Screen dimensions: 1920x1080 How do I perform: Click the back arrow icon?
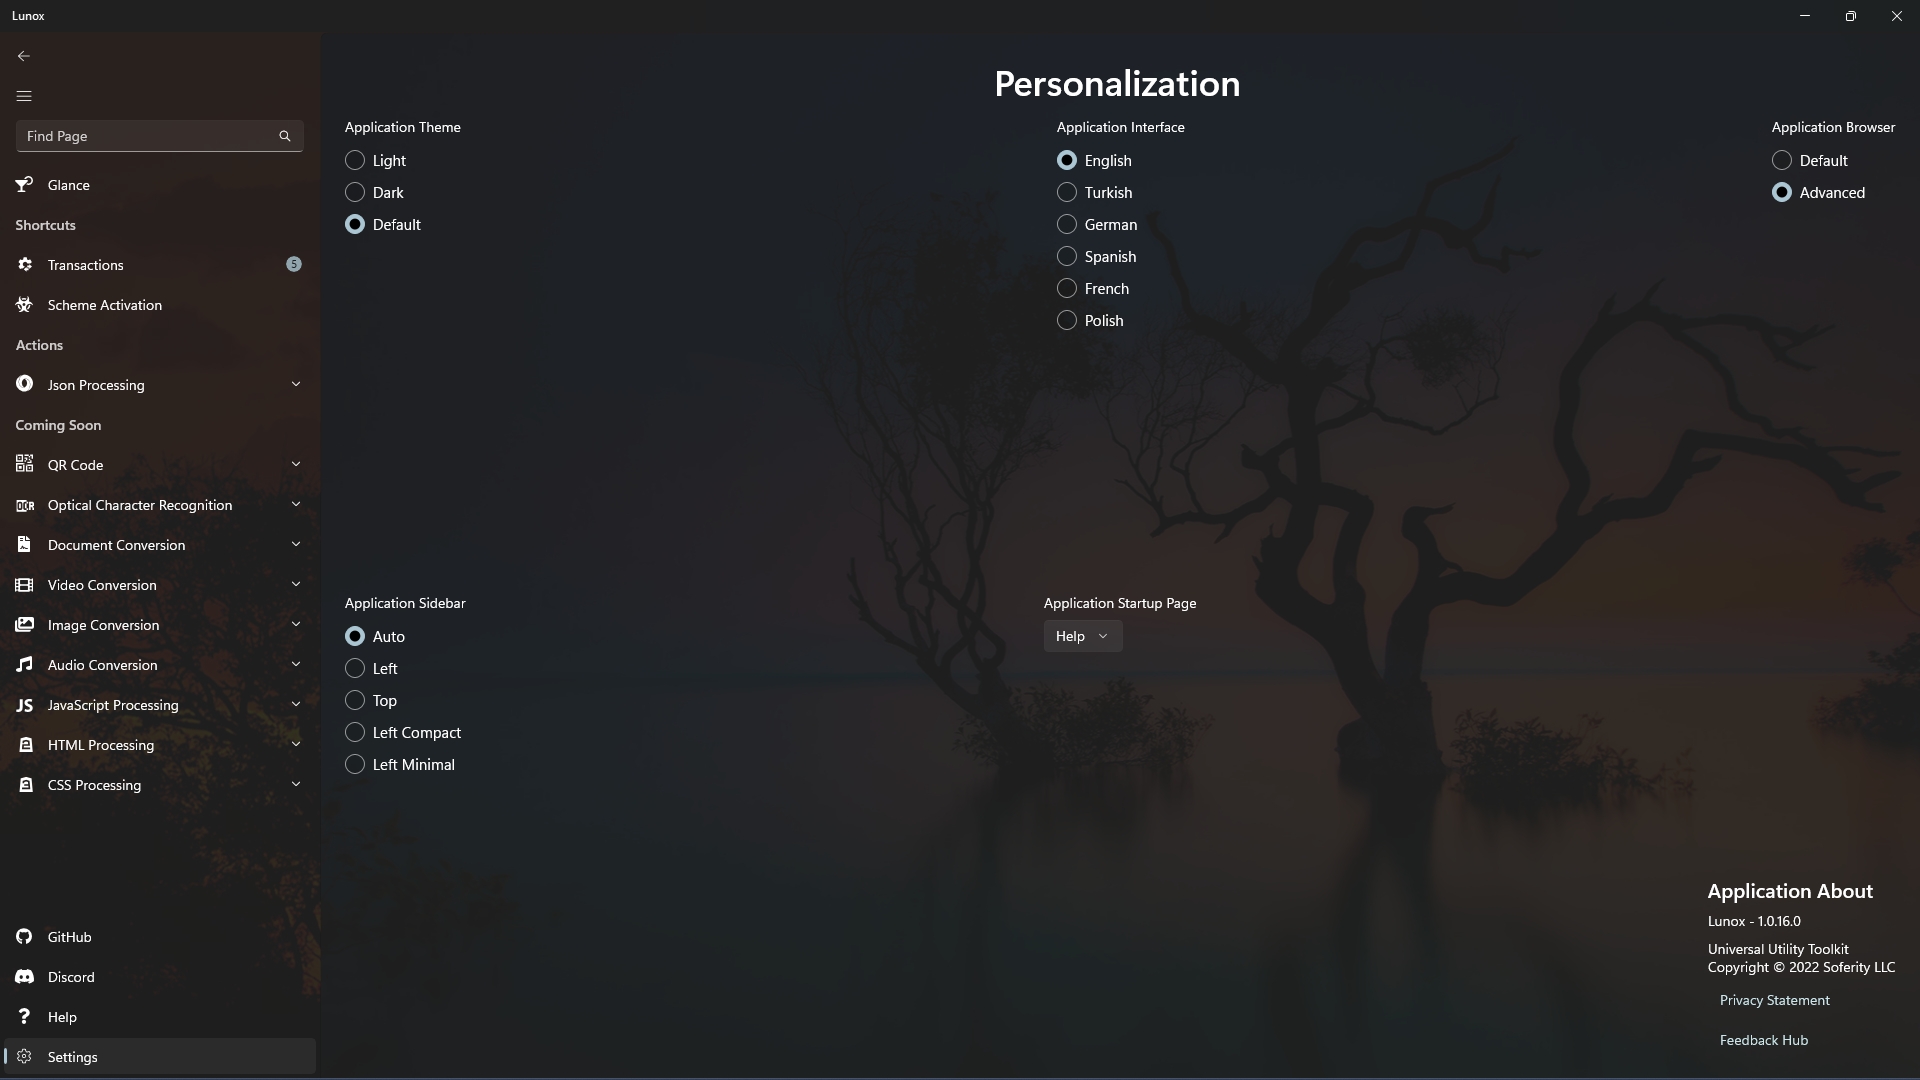pyautogui.click(x=24, y=56)
